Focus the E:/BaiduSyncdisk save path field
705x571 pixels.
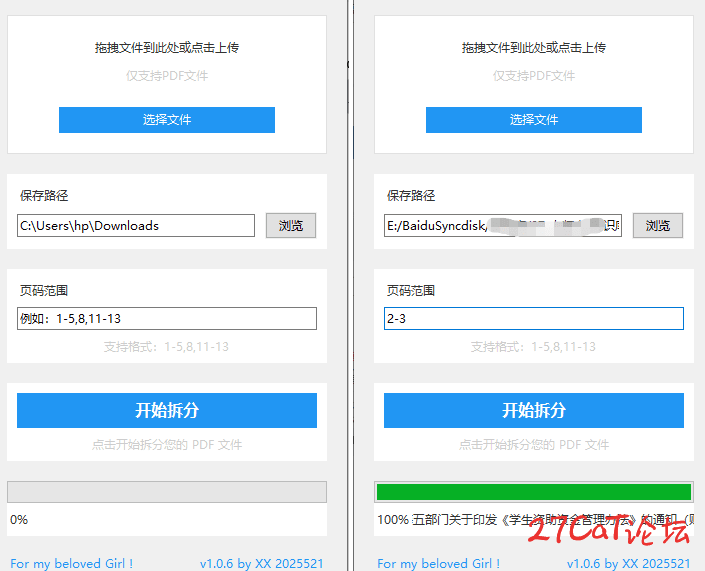point(503,225)
